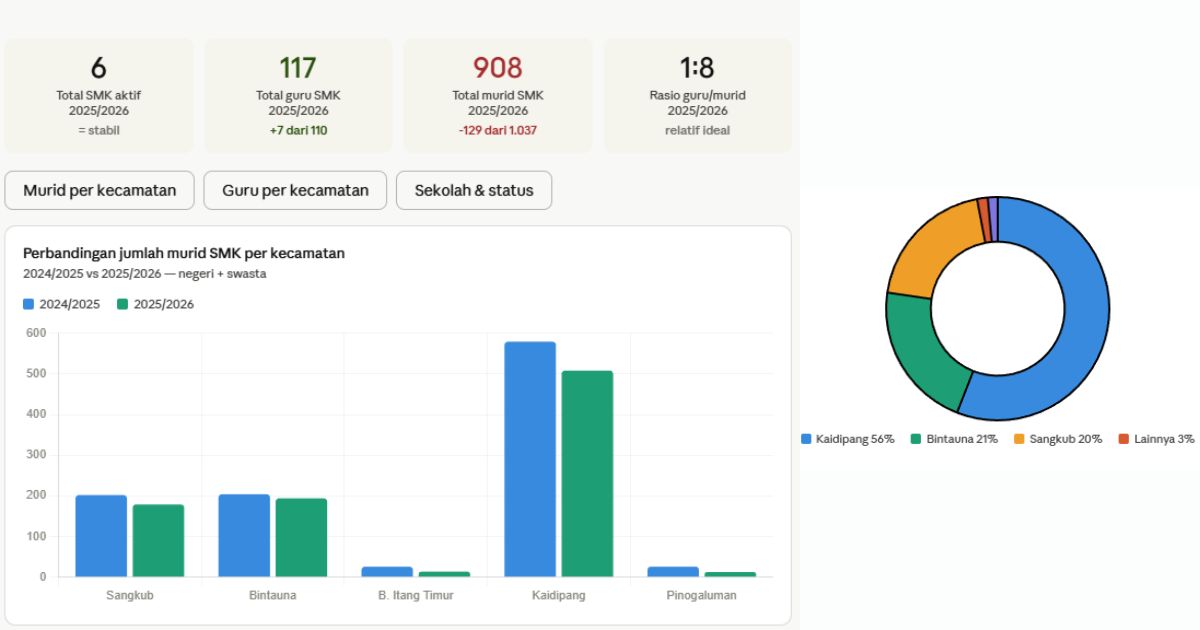Open the Guru per kecamatan tab

tap(295, 190)
